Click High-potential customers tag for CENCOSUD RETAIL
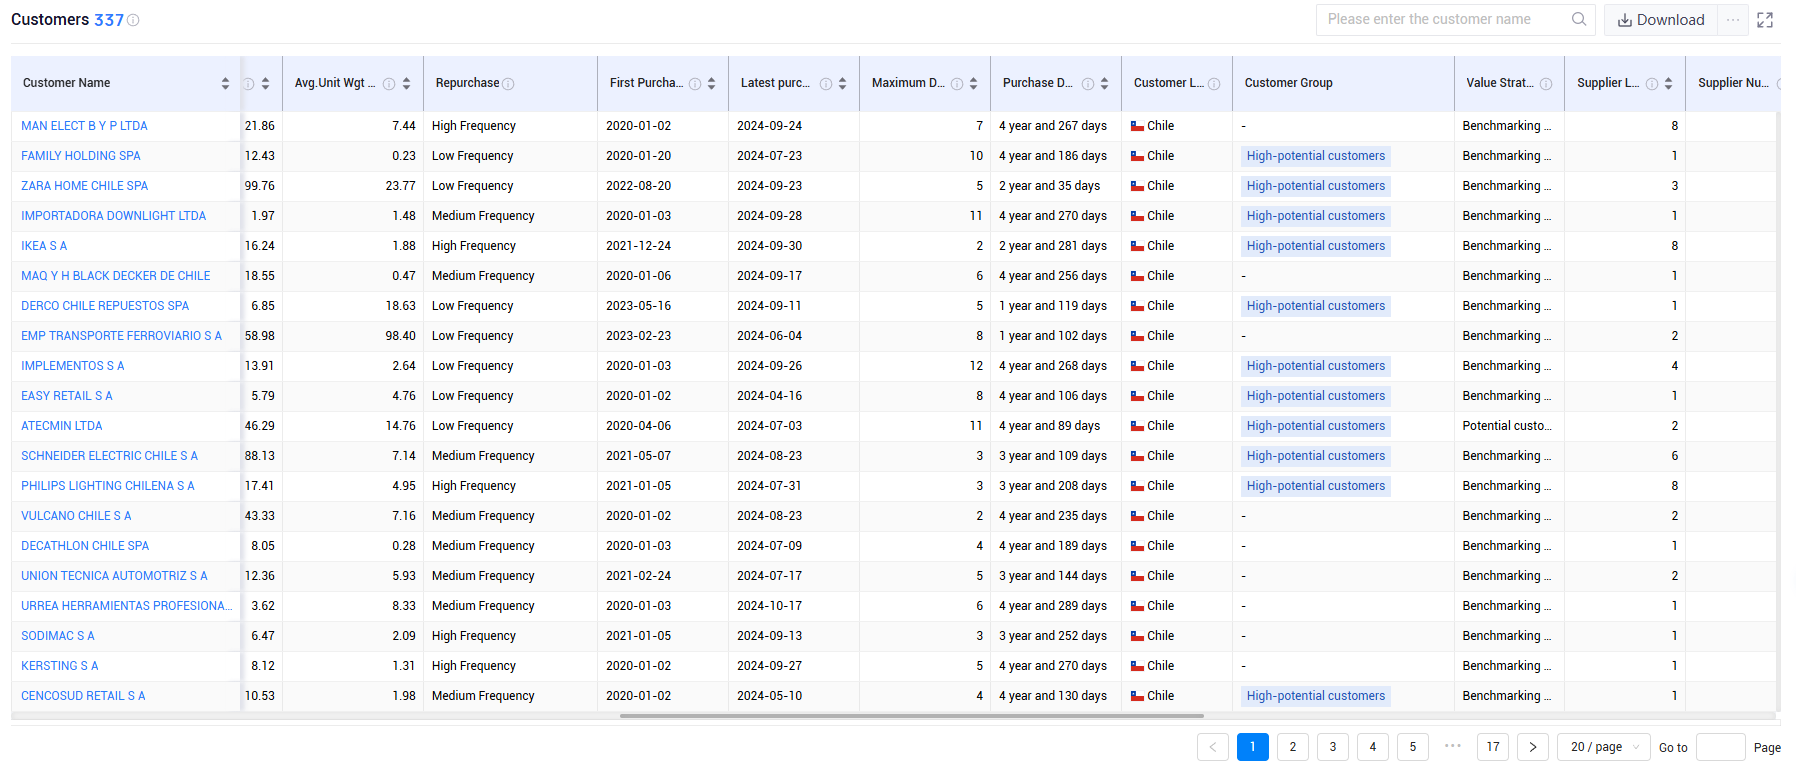Screen dimensions: 1796x768 [x=1316, y=696]
